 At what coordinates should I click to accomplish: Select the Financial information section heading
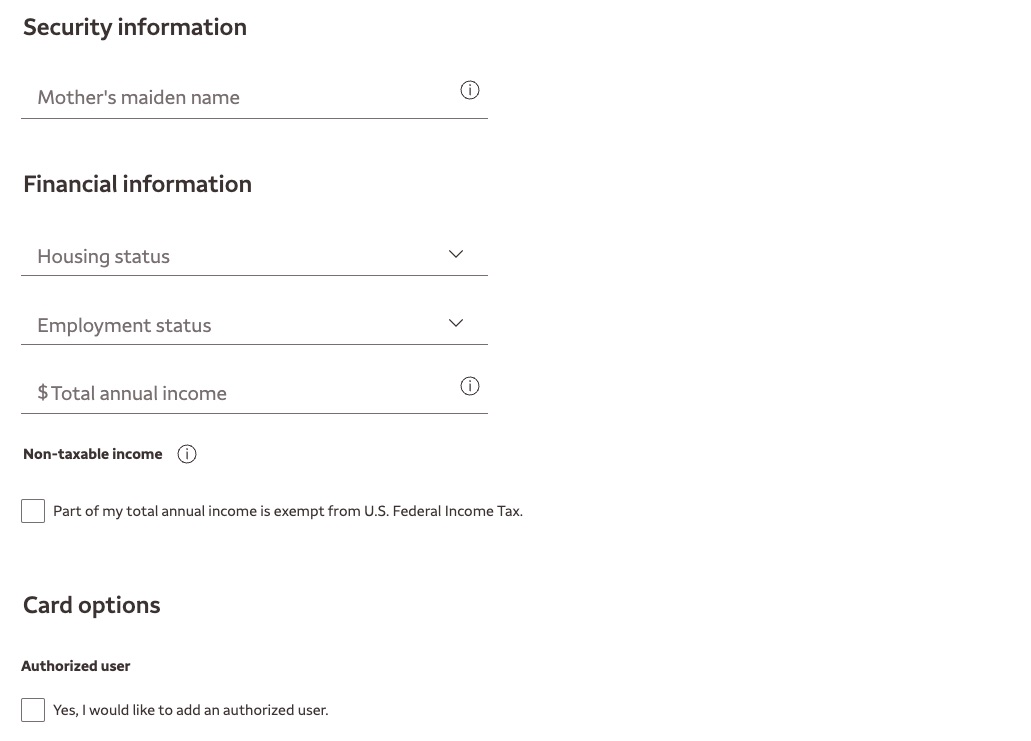click(137, 184)
